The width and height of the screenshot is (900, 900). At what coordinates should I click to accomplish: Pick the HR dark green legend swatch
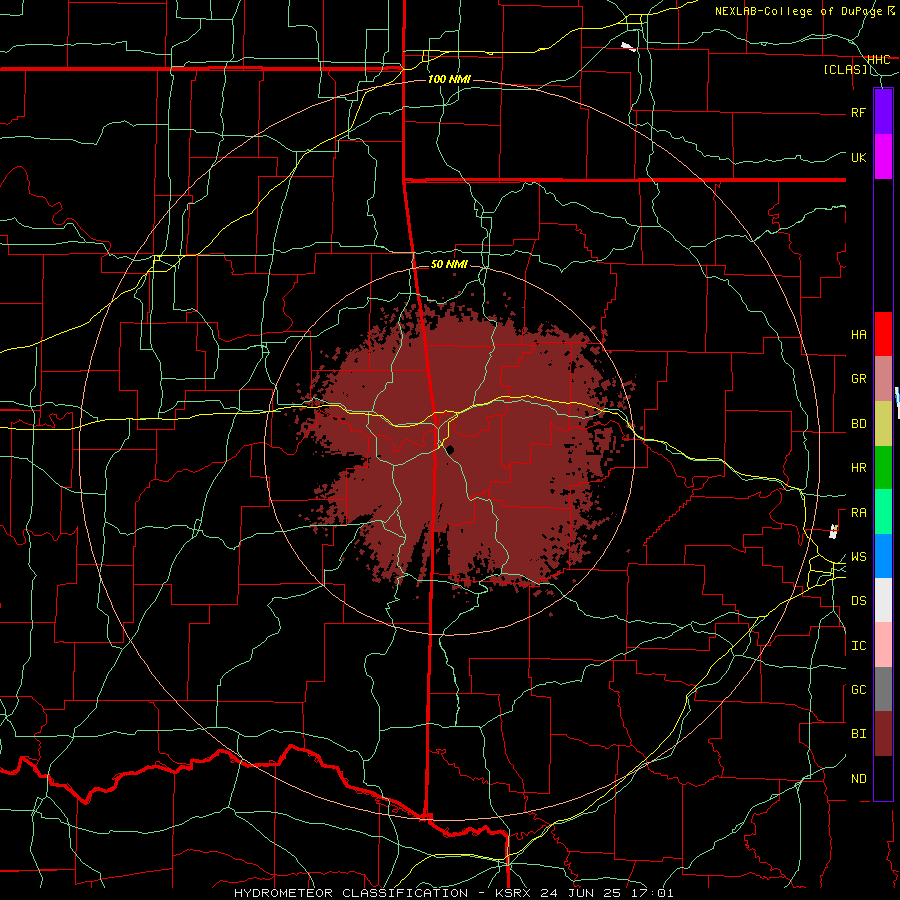883,468
